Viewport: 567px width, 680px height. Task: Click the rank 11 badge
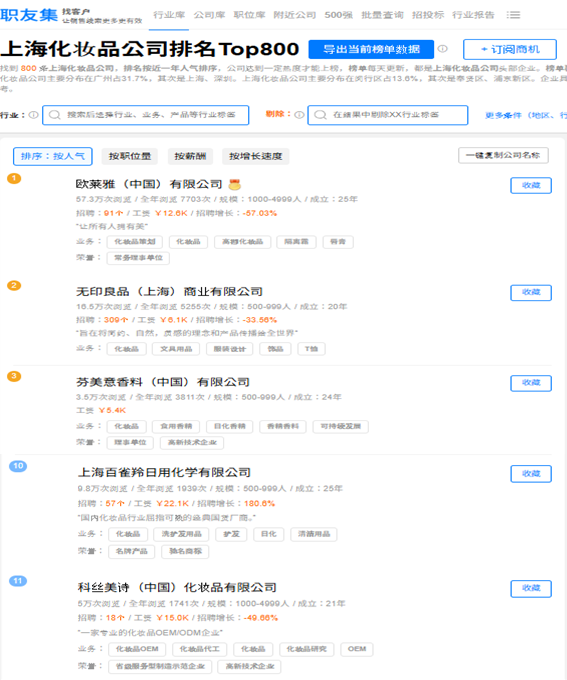point(18,581)
